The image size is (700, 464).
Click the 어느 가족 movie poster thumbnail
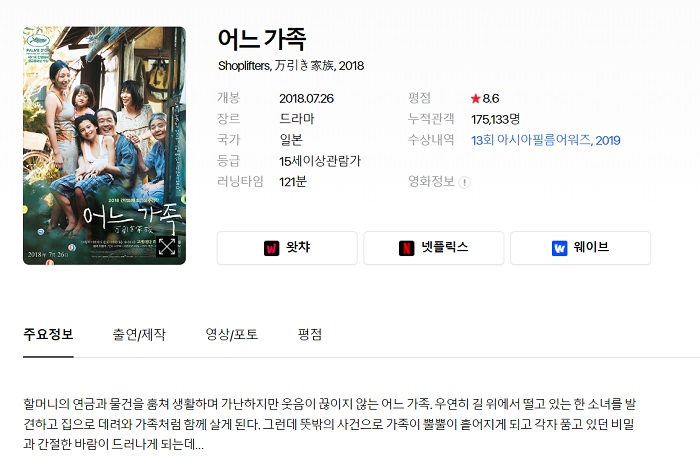104,146
